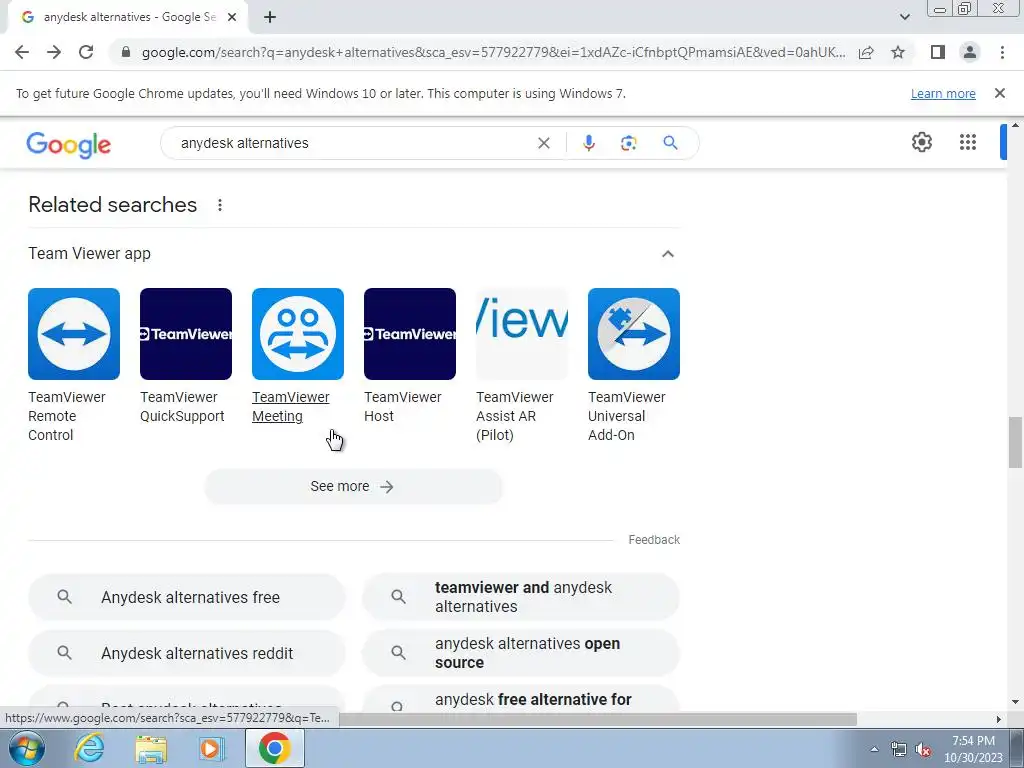Start voice search with microphone

pyautogui.click(x=588, y=143)
